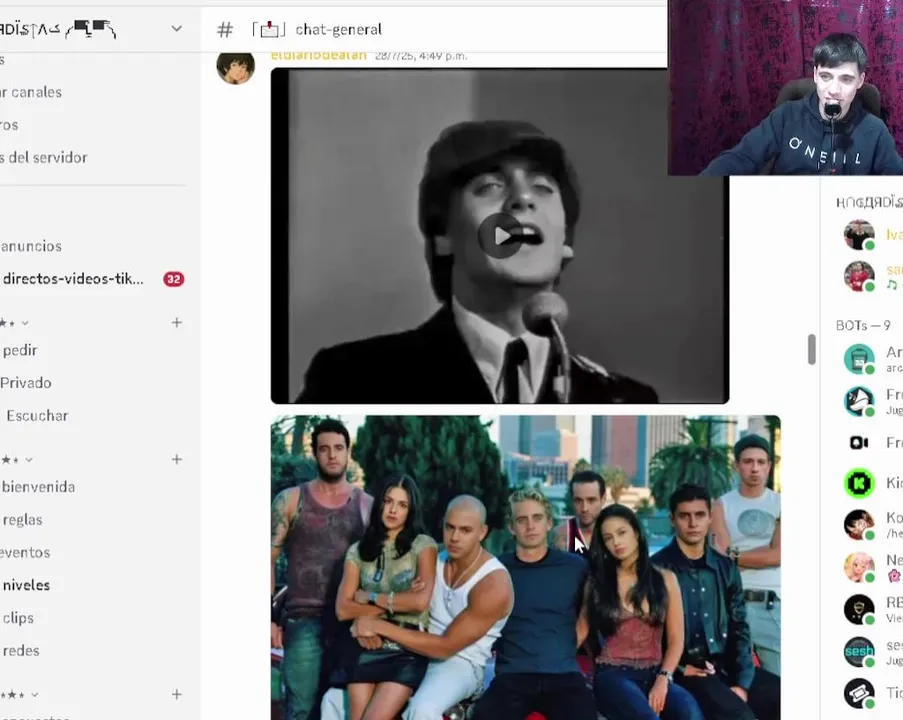Open the group photo image attachment
The image size is (903, 720).
(x=526, y=567)
